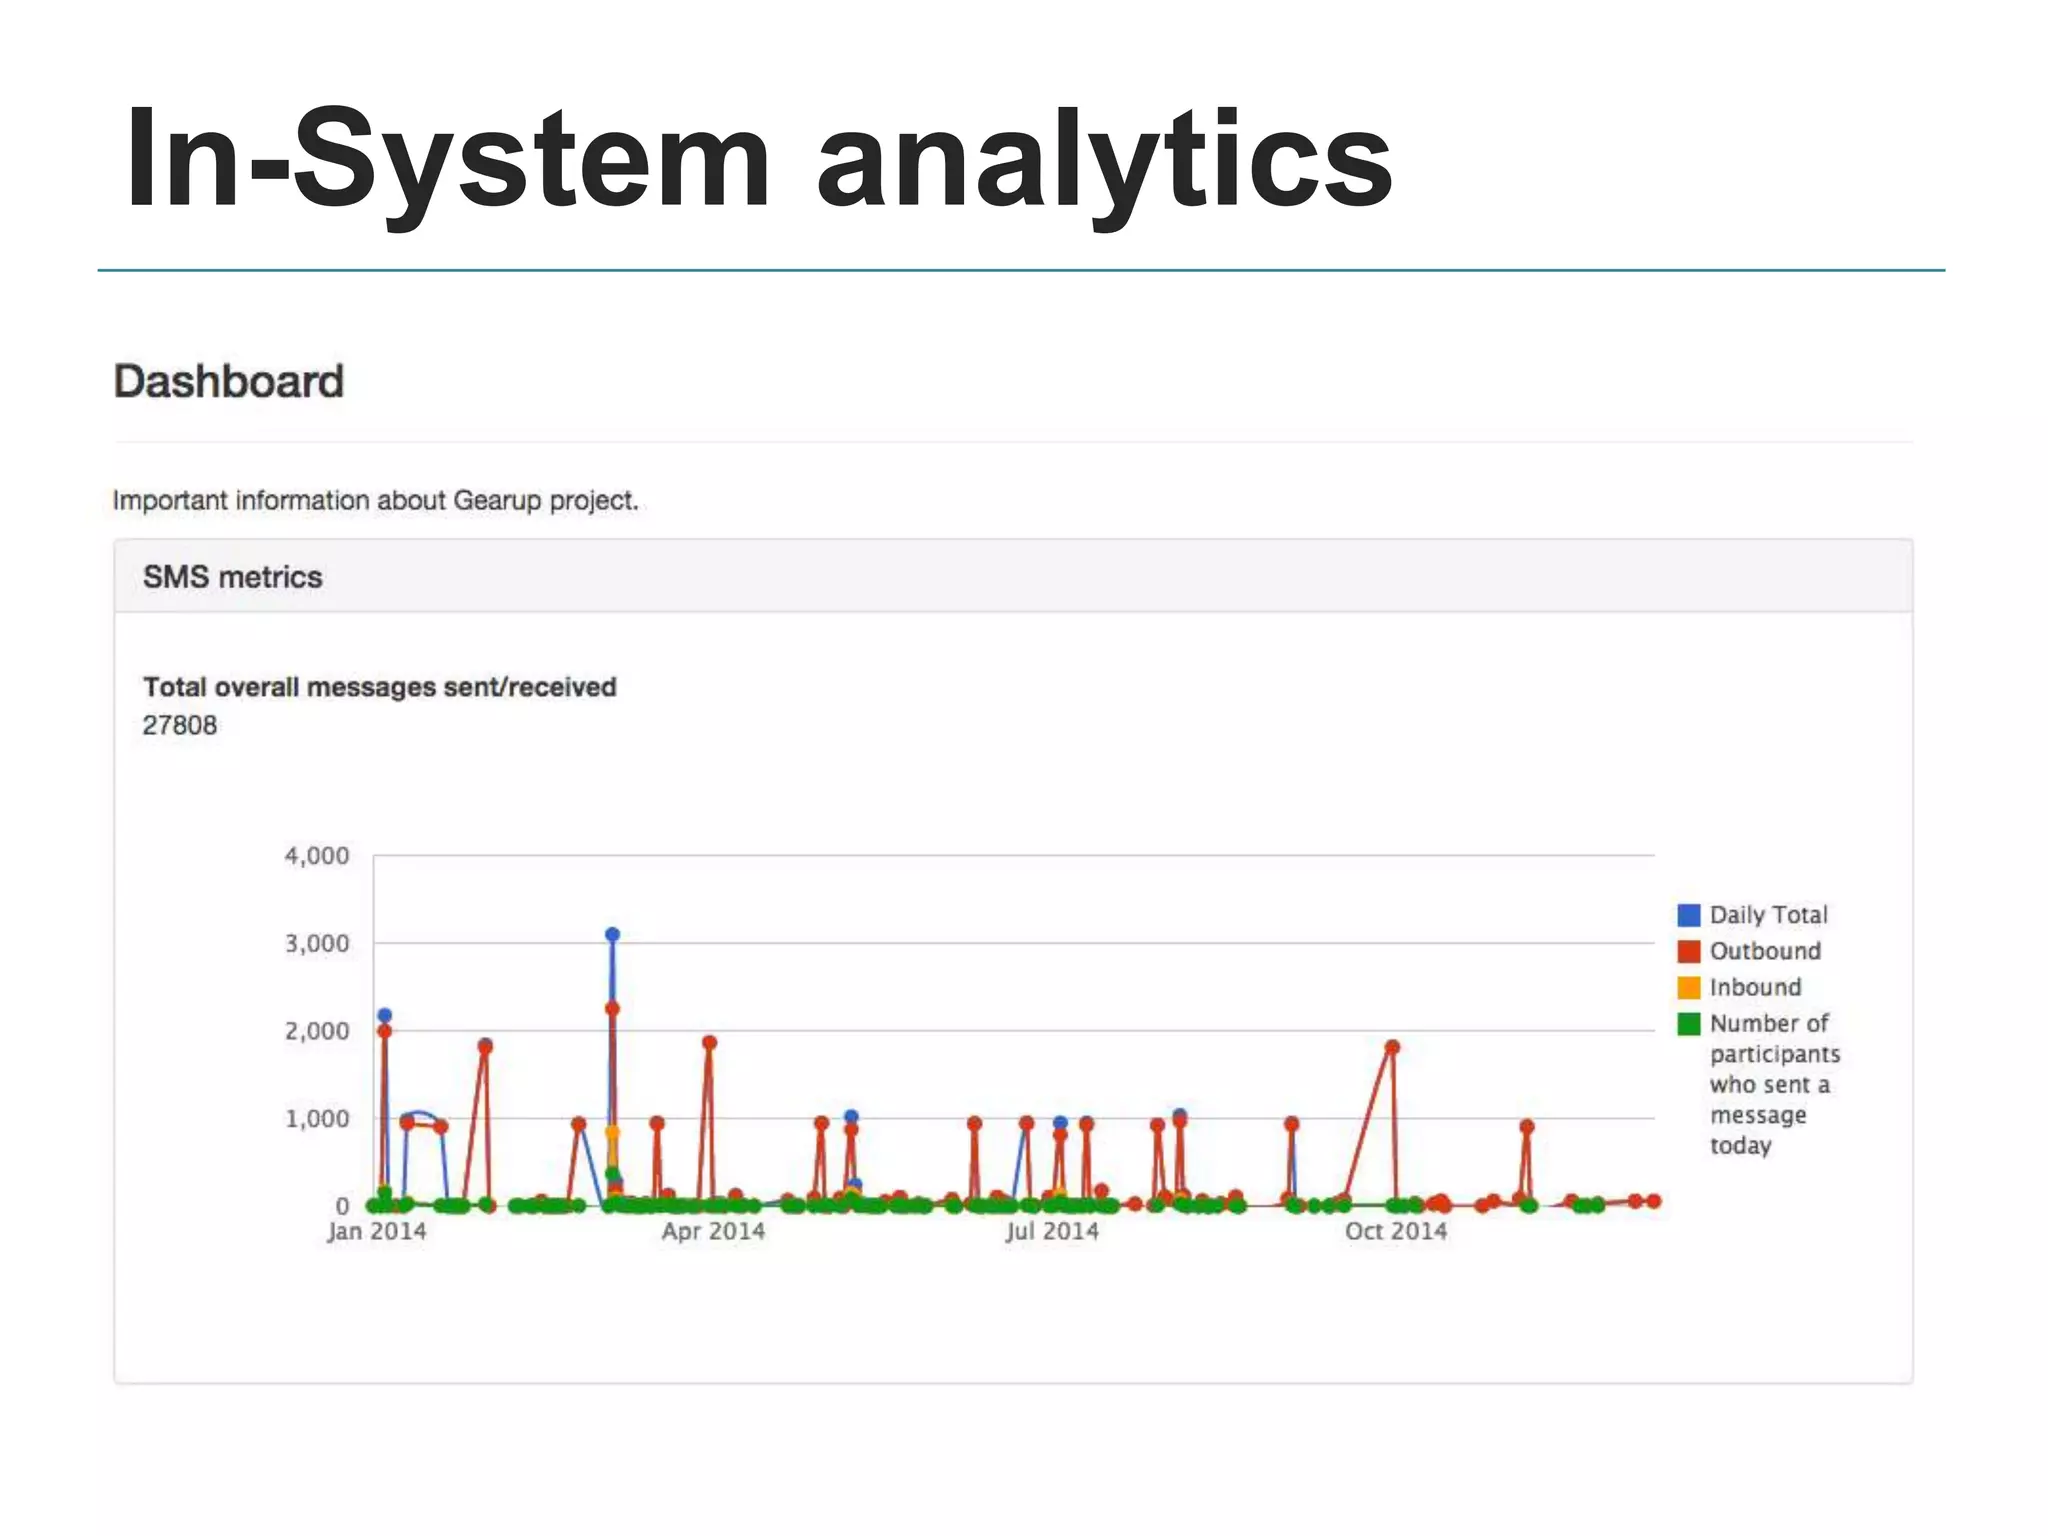2048x1536 pixels.
Task: Click the Dashboard heading
Action: click(228, 381)
